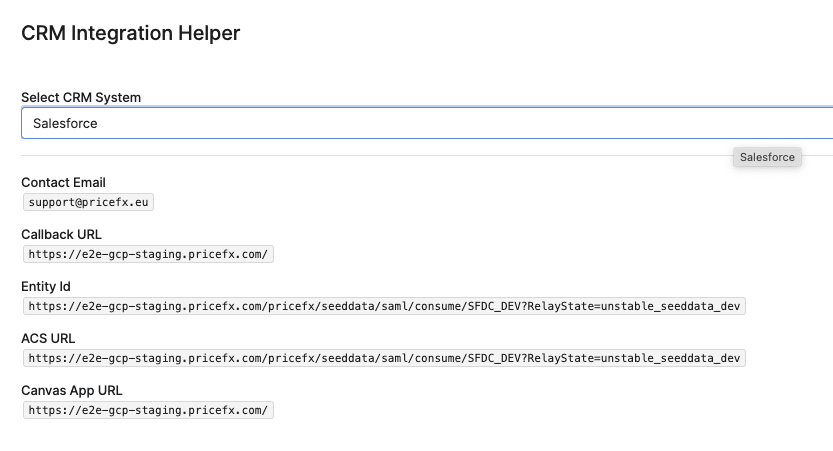This screenshot has width=833, height=451.
Task: Click the support@pricefx.eu contact email value
Action: [x=88, y=202]
